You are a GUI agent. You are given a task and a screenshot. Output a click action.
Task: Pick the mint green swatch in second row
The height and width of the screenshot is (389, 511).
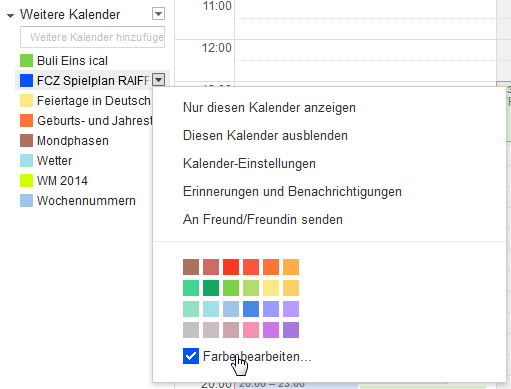(x=191, y=288)
